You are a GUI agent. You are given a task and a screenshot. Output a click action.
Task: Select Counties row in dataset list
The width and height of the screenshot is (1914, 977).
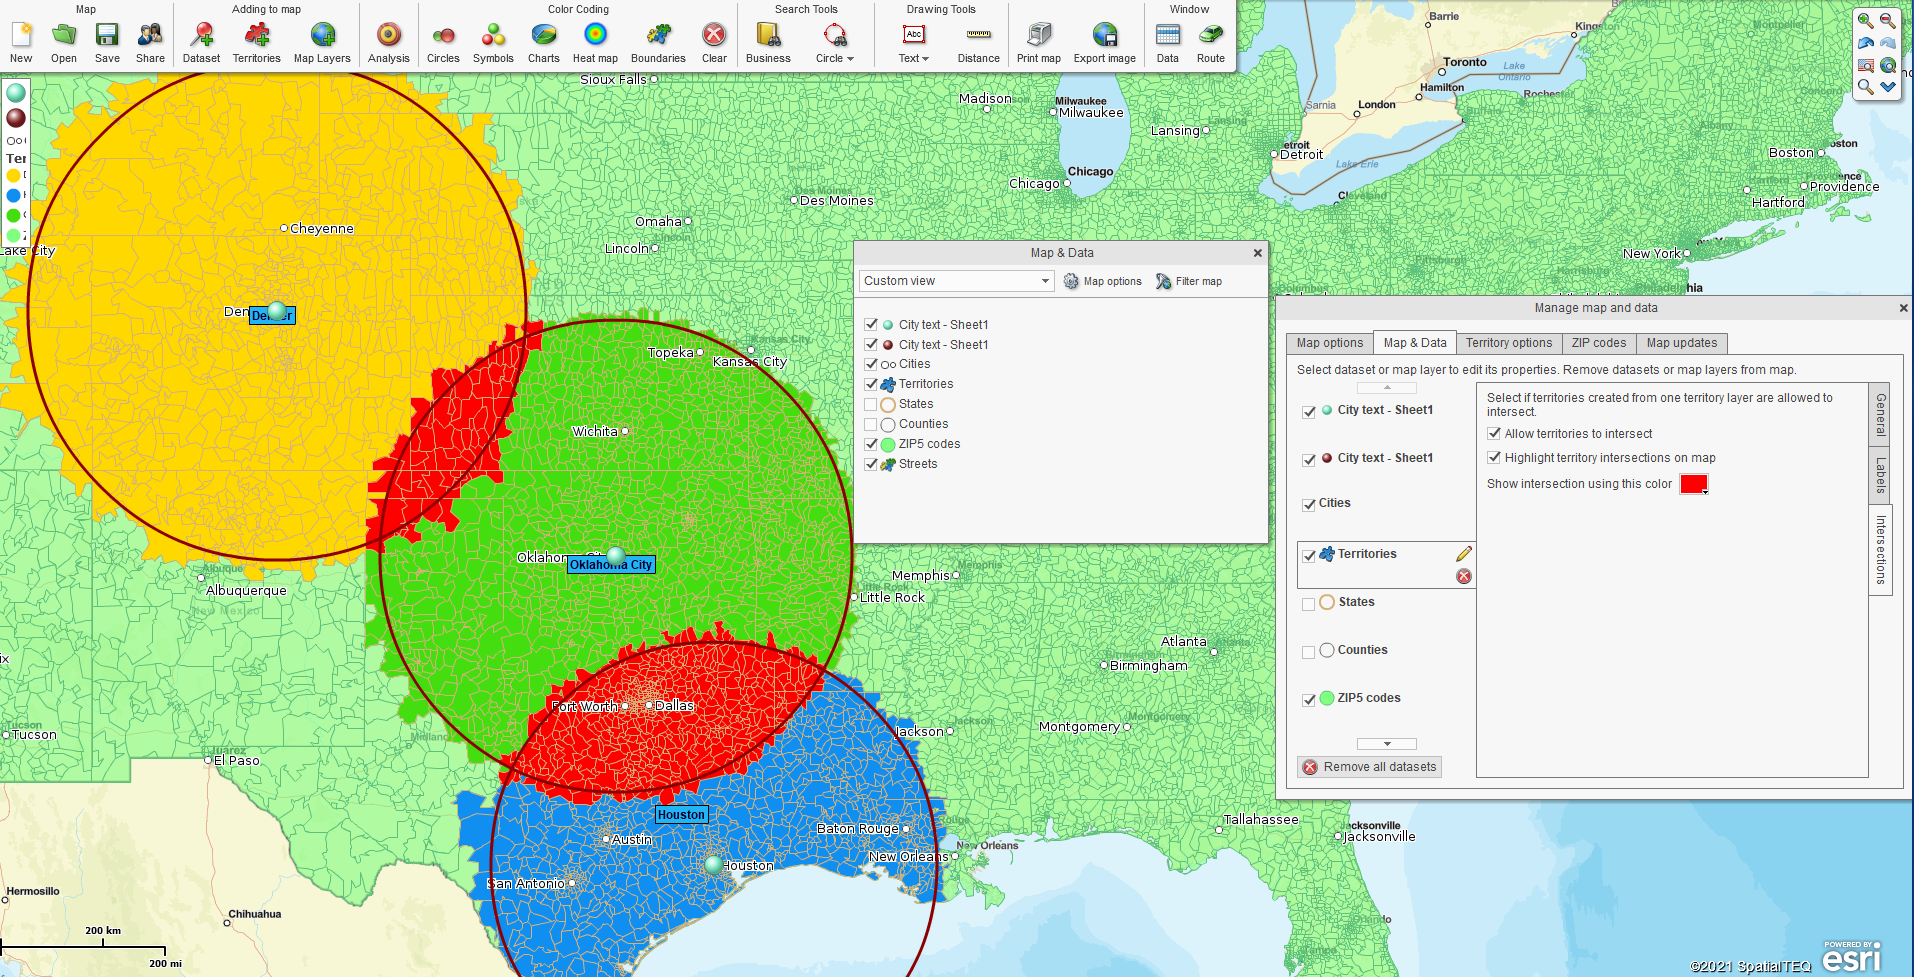[x=1386, y=650]
